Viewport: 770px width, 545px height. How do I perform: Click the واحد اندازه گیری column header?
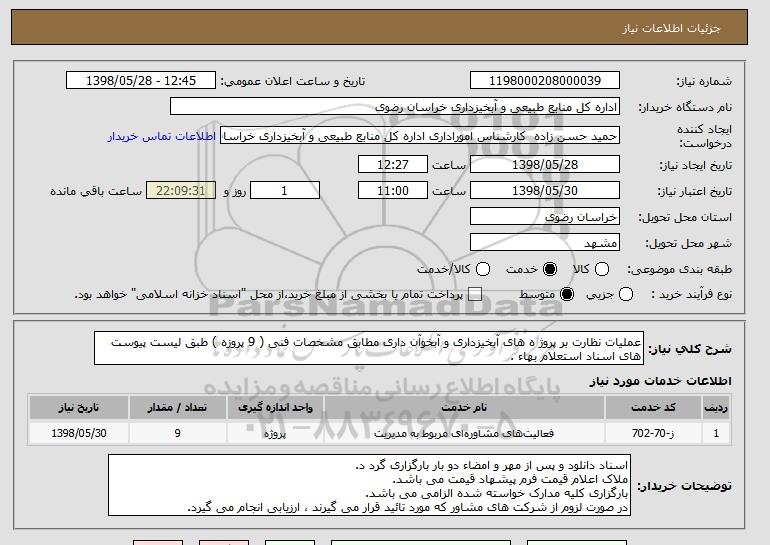coord(275,408)
